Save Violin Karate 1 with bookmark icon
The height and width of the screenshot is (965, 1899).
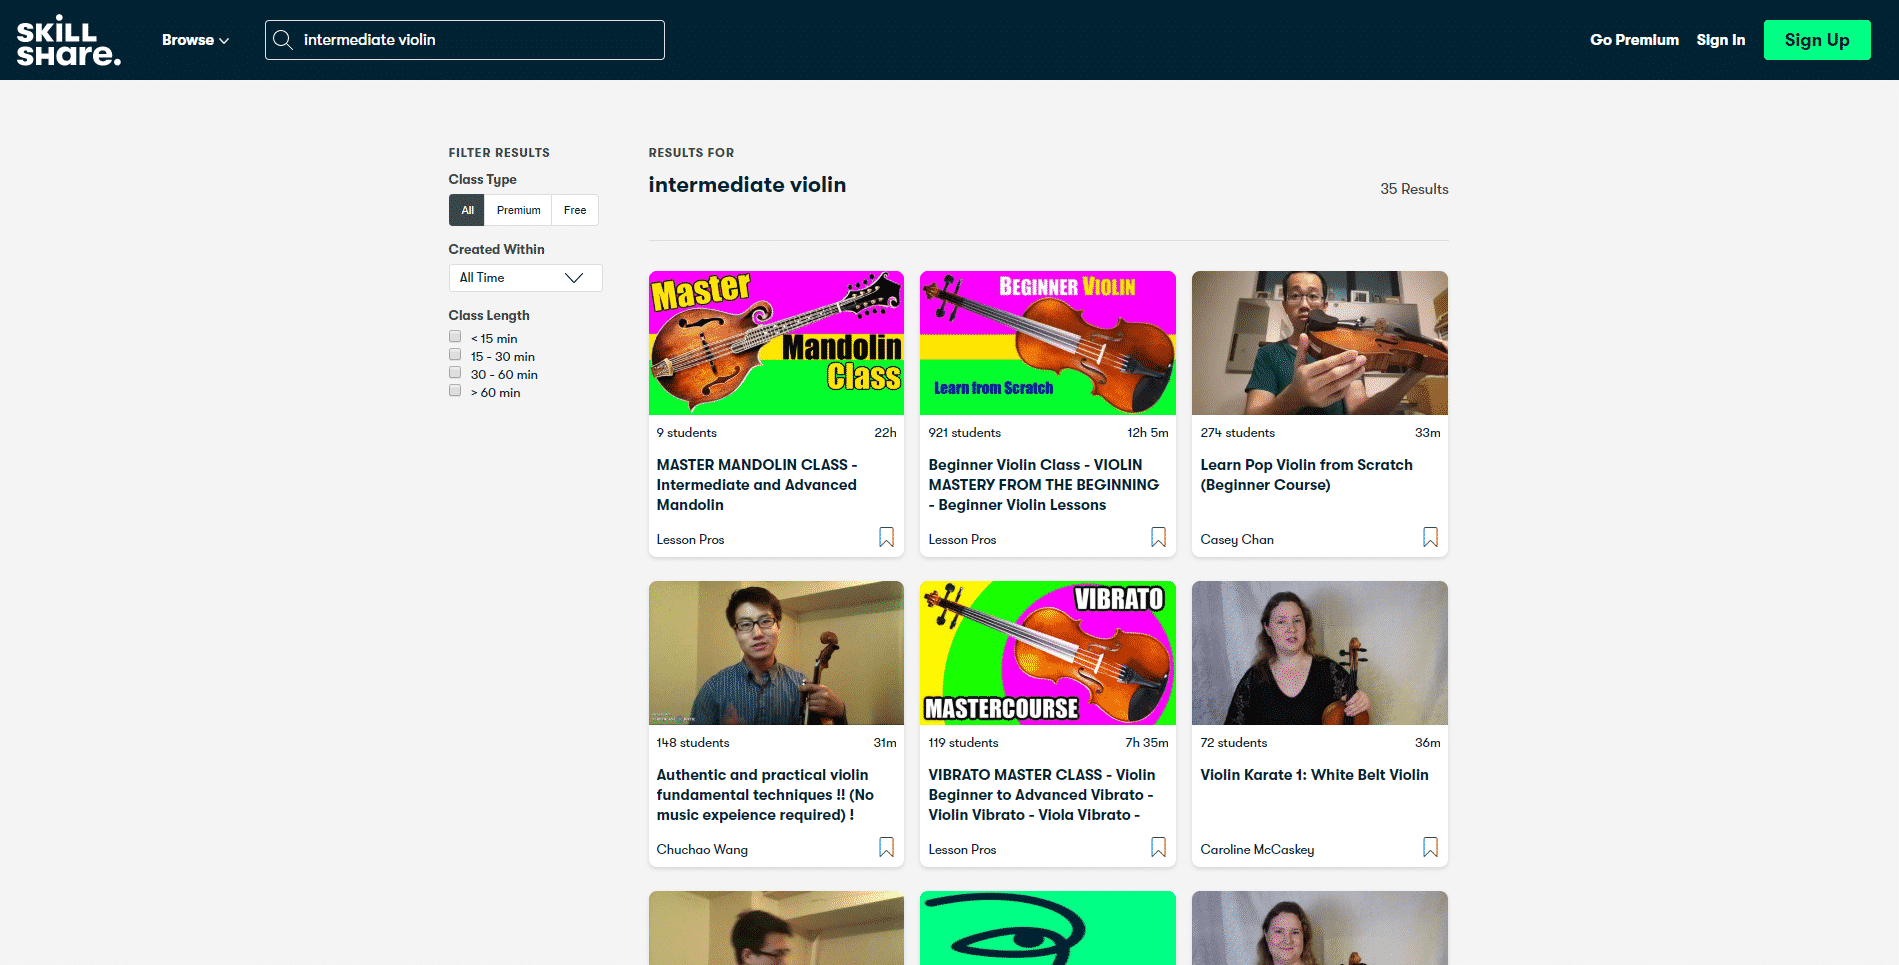(1430, 848)
